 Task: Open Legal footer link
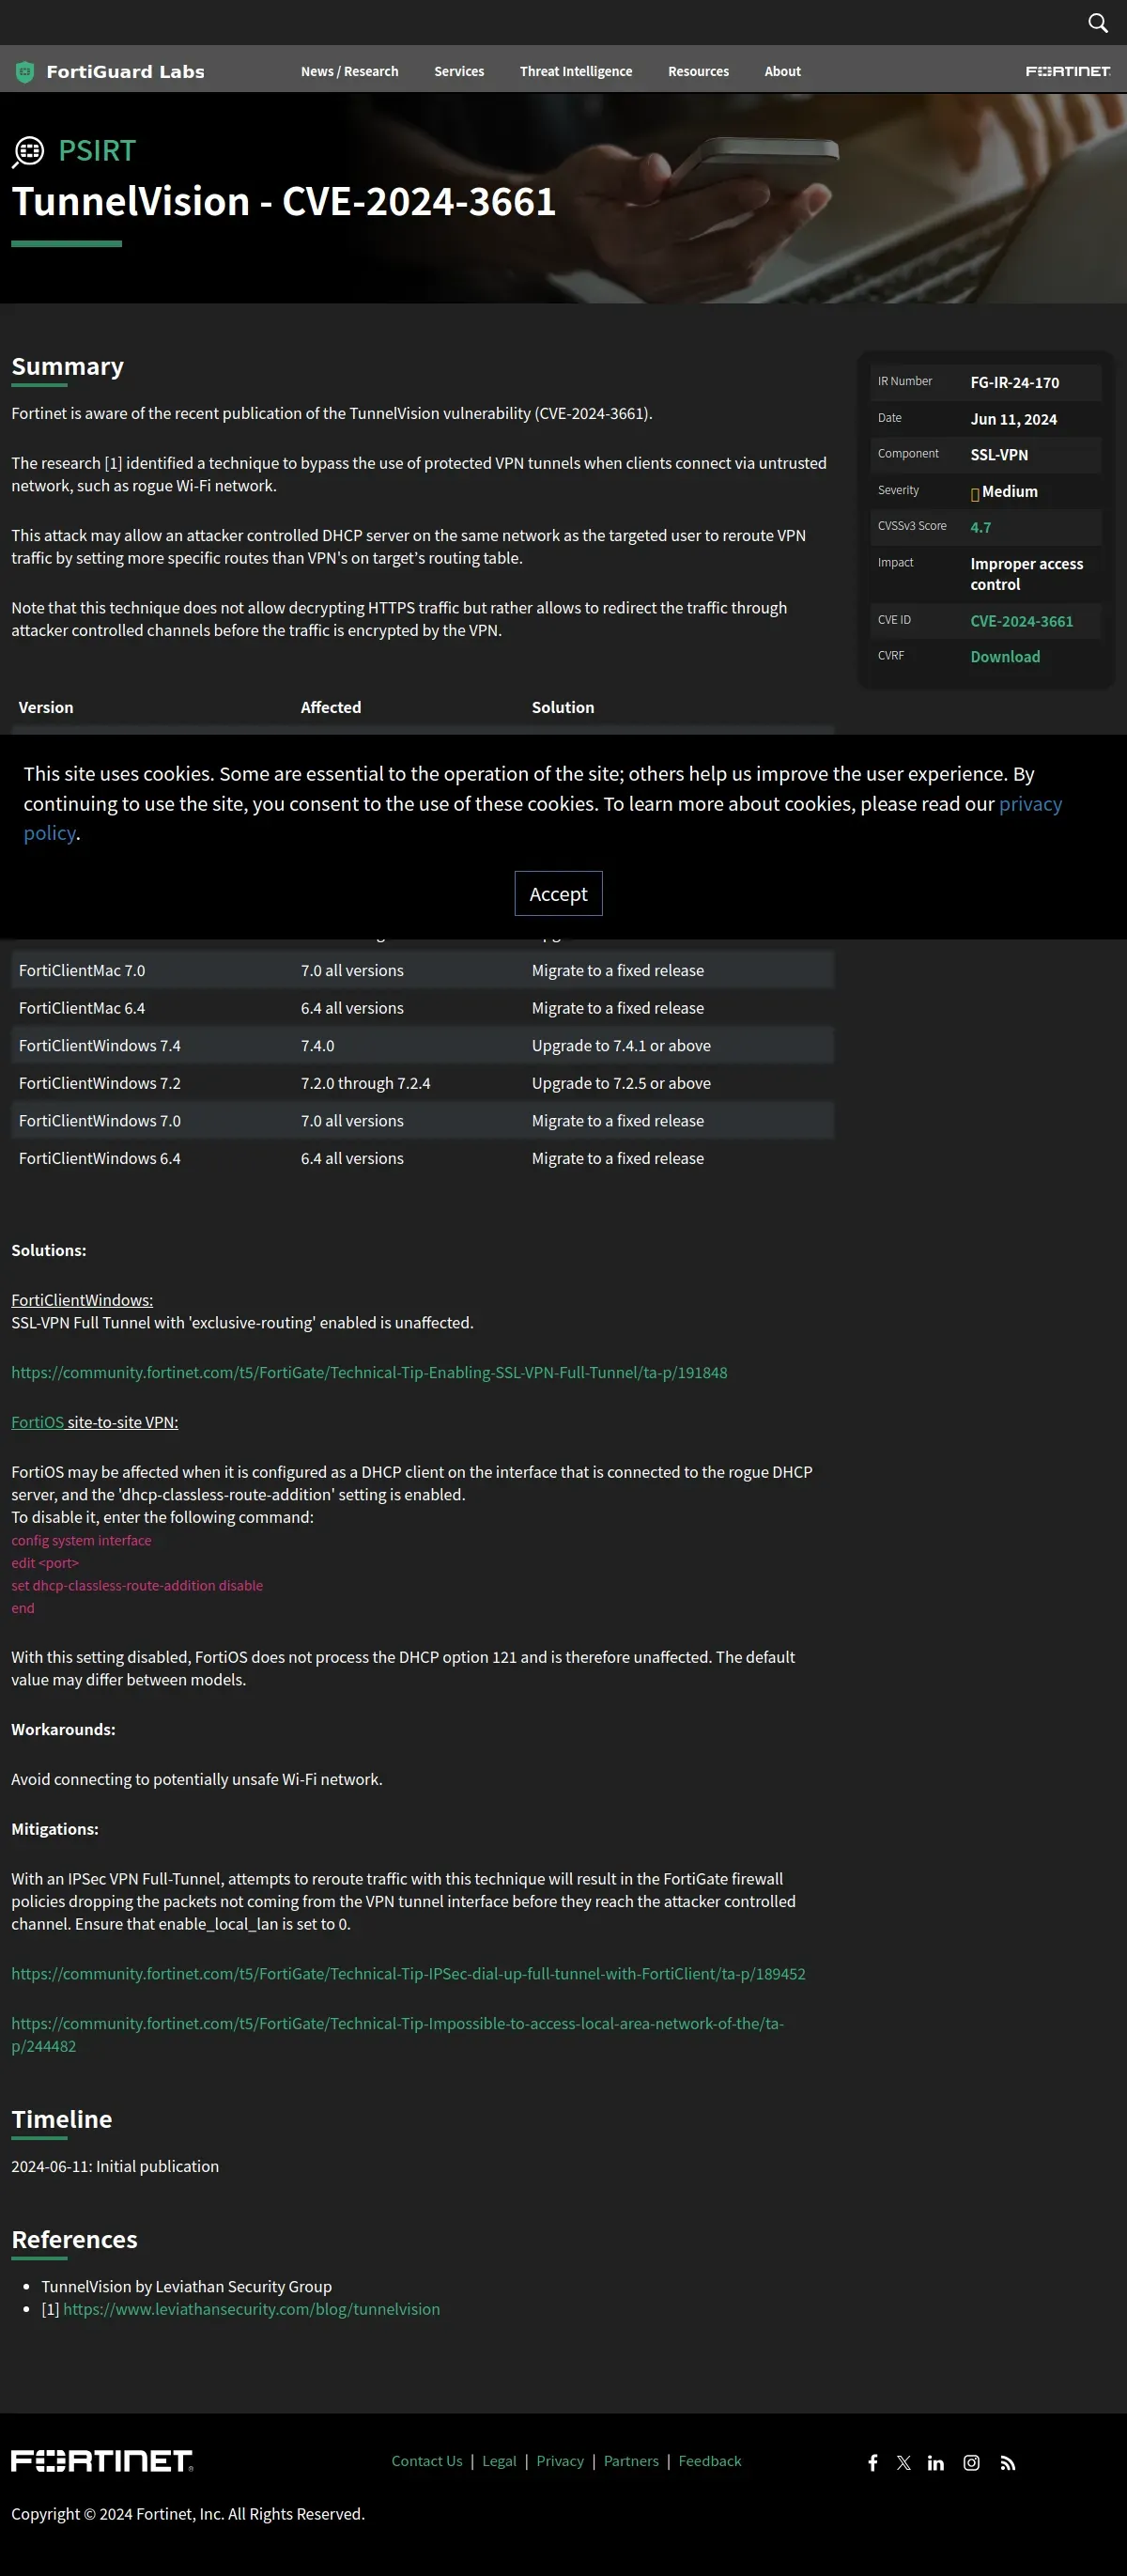click(x=499, y=2461)
